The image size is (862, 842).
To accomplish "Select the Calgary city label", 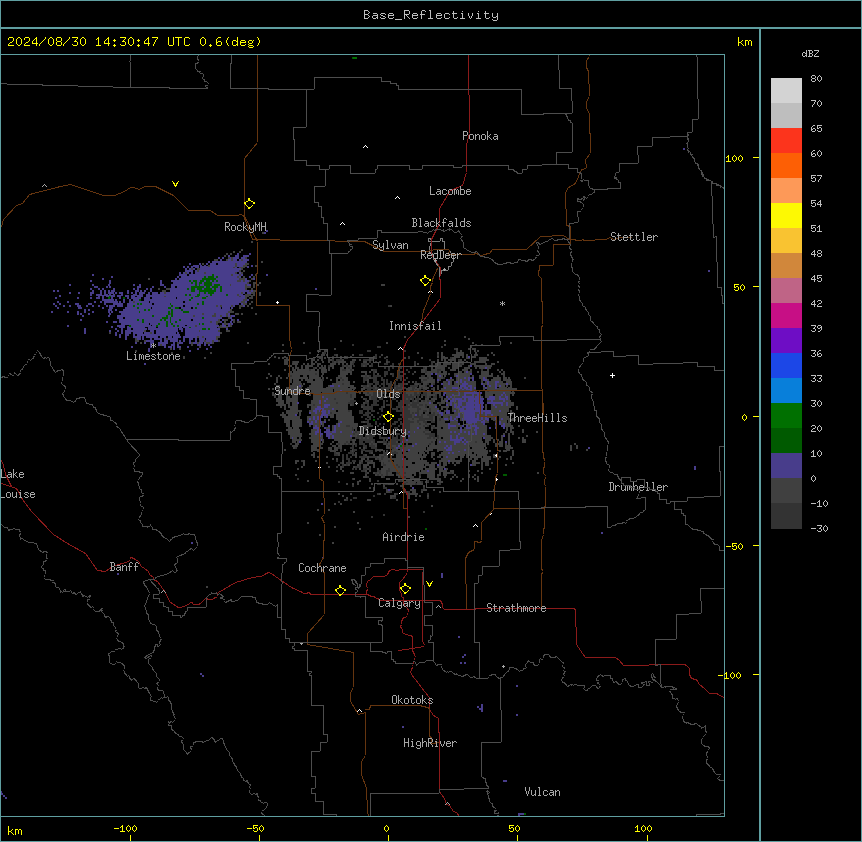I will (x=400, y=603).
